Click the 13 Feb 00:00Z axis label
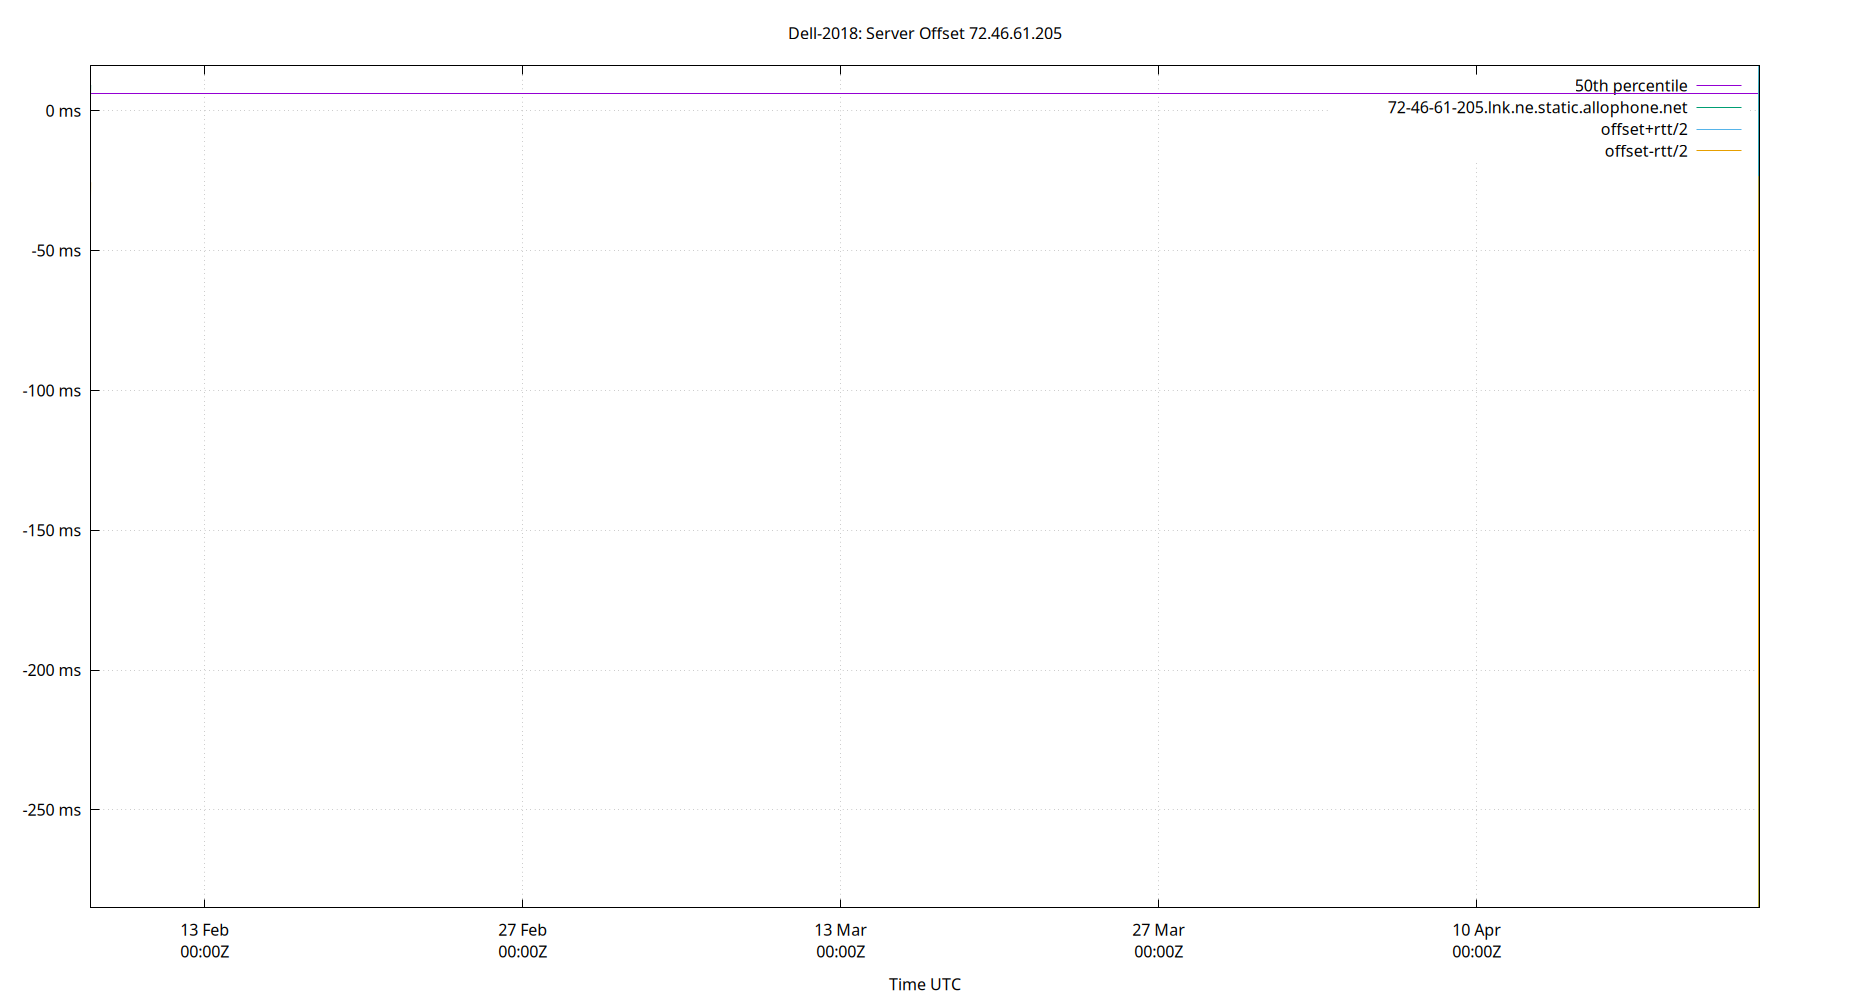The width and height of the screenshot is (1850, 1000). coord(205,941)
